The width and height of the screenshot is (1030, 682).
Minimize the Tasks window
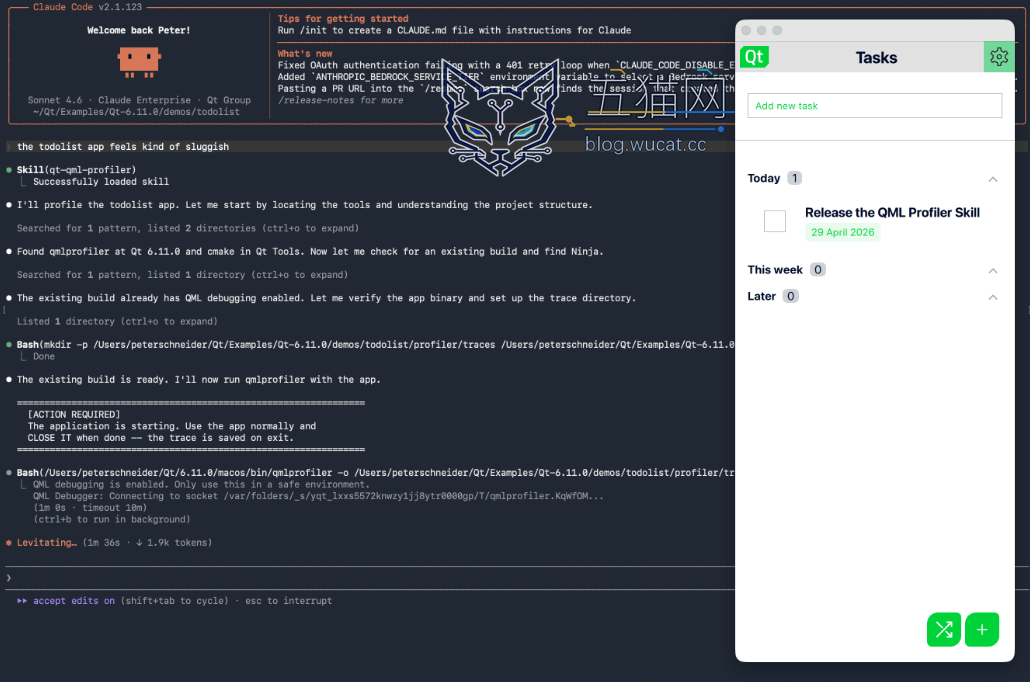point(761,30)
